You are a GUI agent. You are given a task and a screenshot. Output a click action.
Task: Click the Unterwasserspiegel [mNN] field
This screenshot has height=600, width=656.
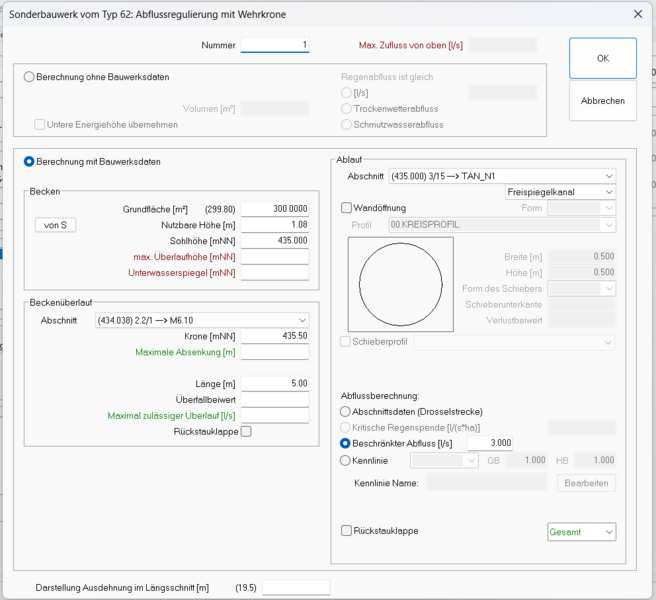[x=275, y=273]
